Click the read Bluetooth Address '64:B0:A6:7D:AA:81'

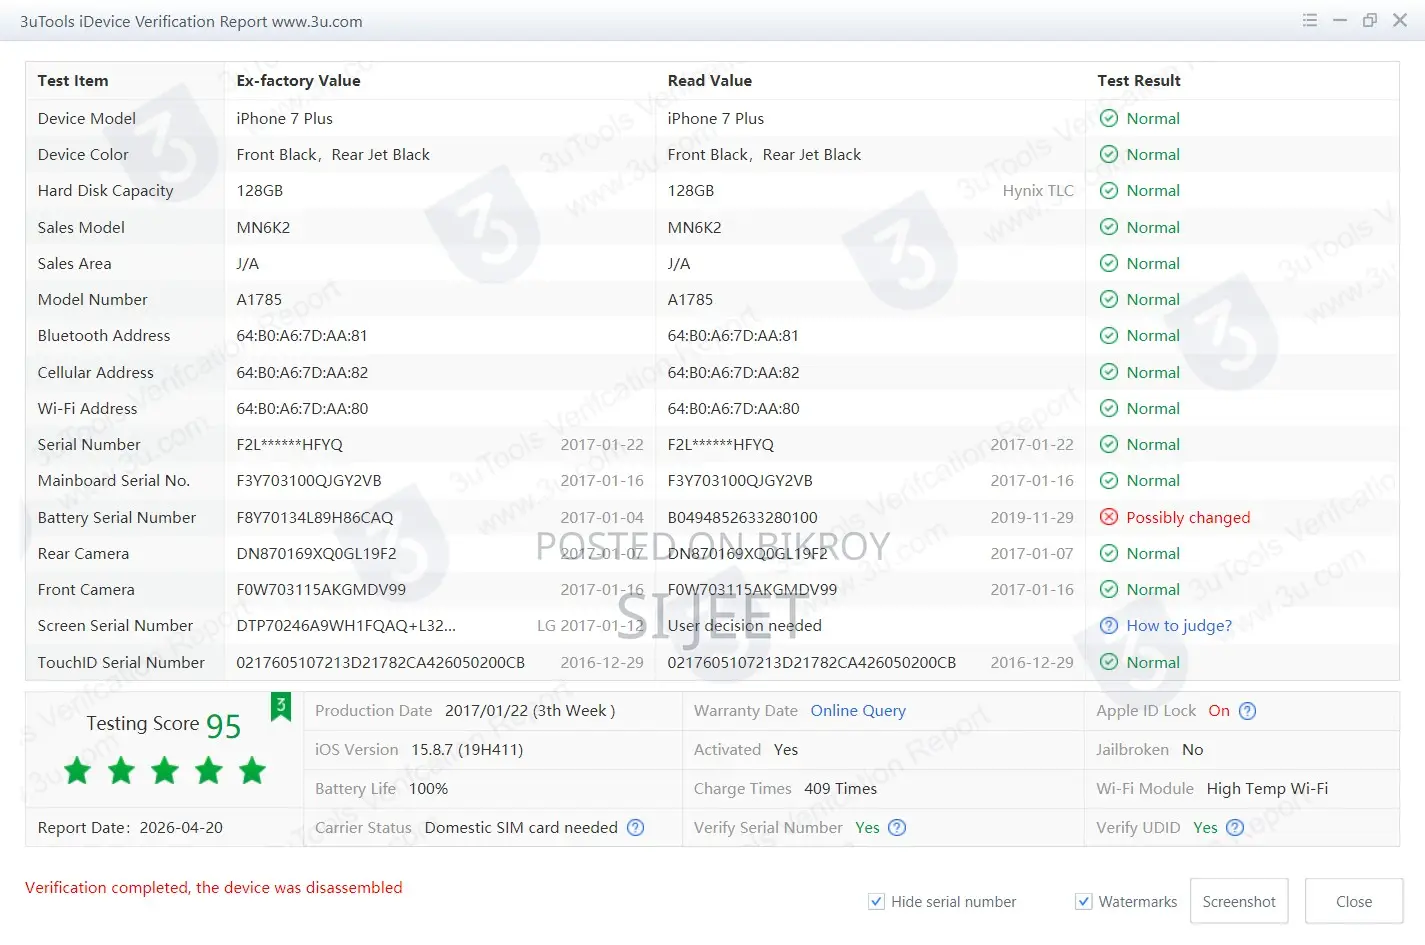734,336
